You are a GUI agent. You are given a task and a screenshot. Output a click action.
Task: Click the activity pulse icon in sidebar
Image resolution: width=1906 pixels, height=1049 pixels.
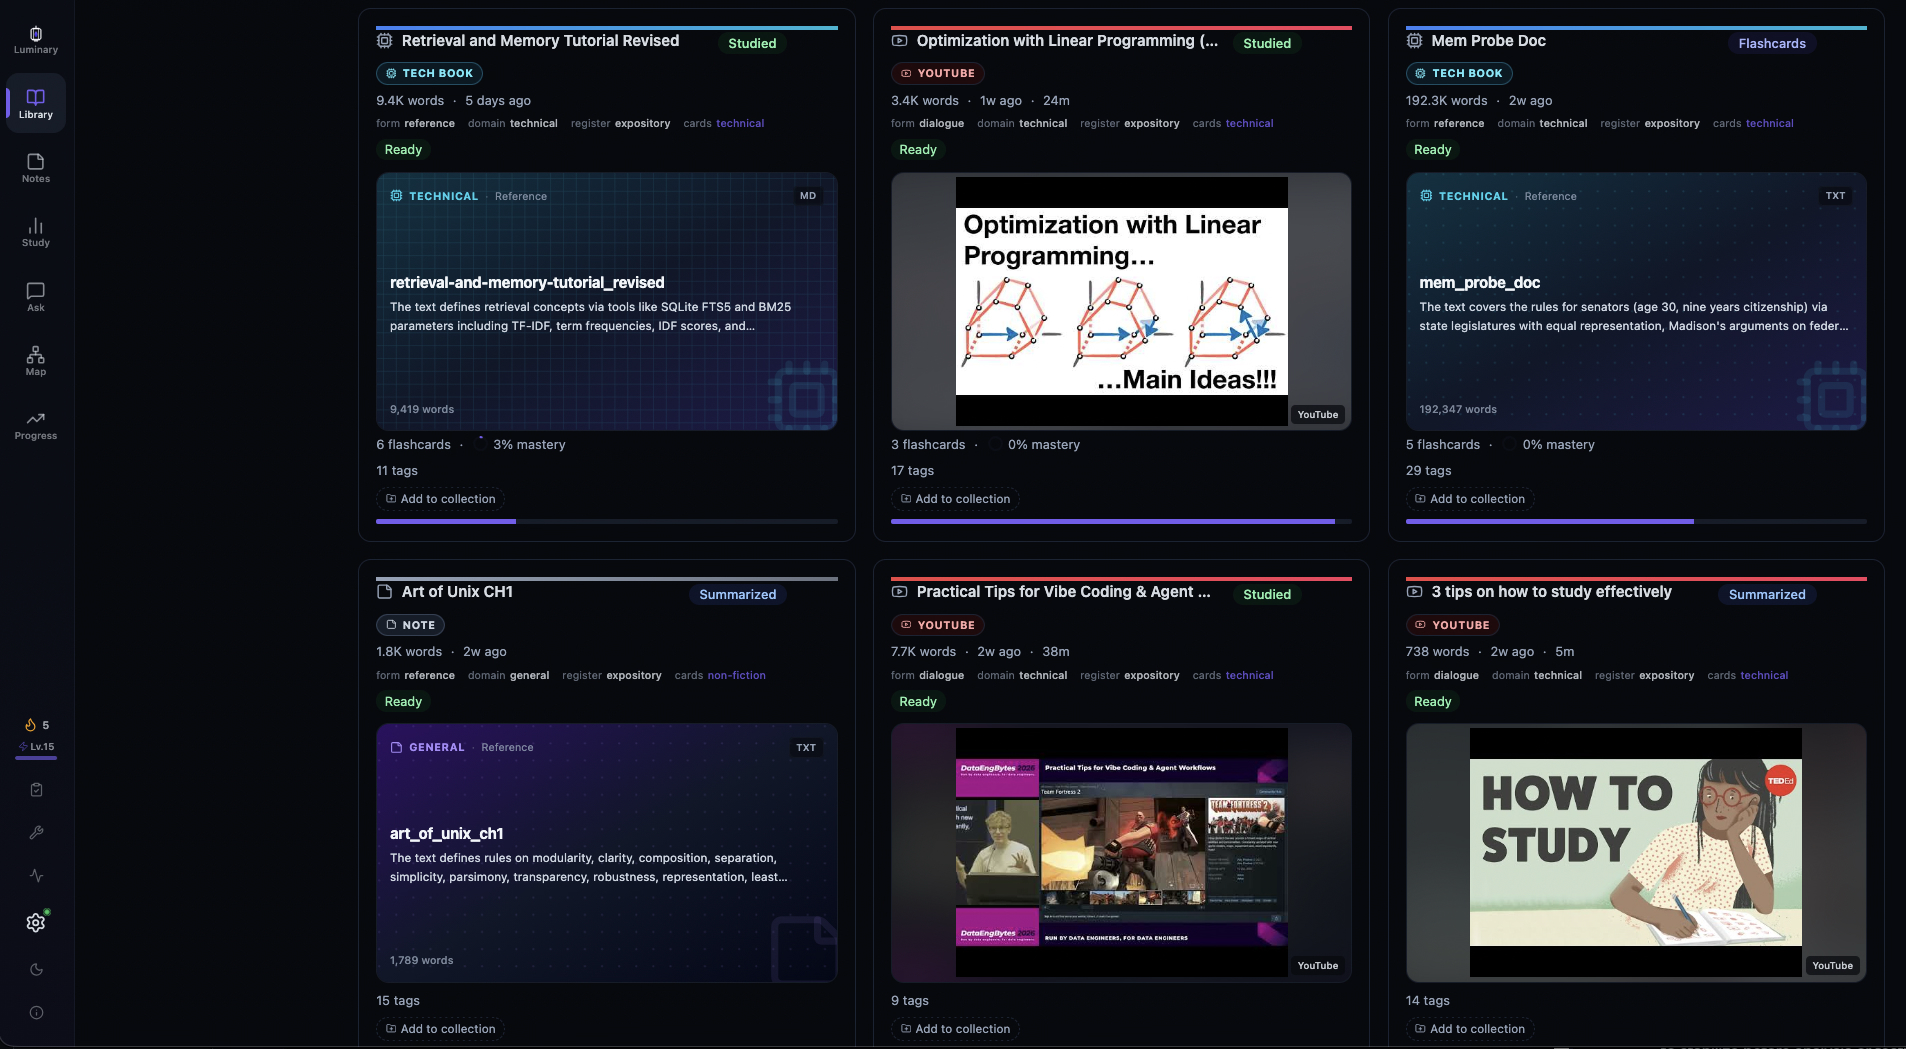[x=36, y=876]
